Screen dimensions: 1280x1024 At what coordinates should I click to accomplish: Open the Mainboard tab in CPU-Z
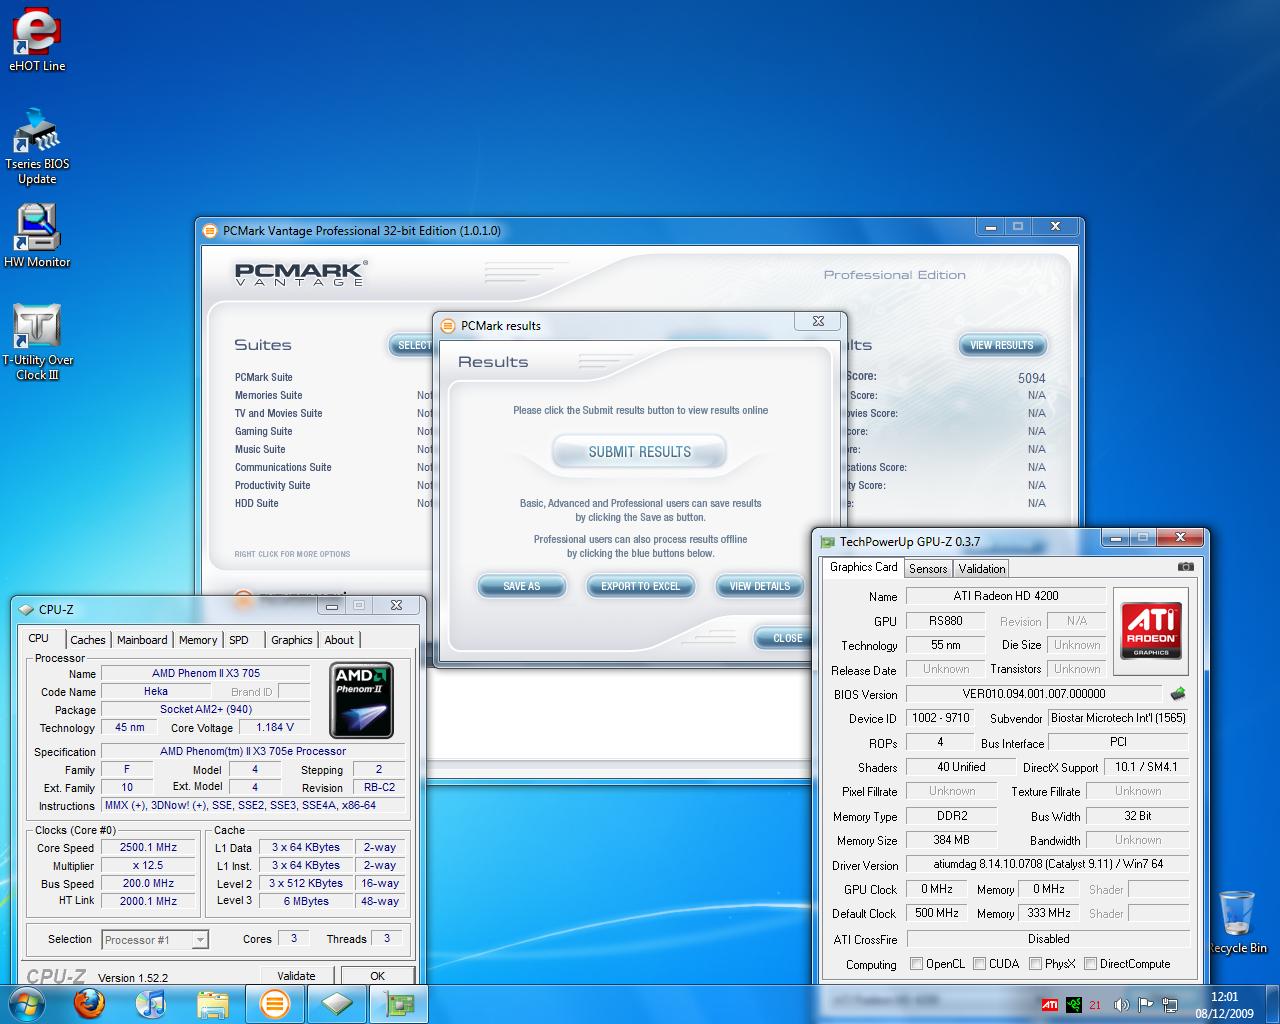click(142, 640)
